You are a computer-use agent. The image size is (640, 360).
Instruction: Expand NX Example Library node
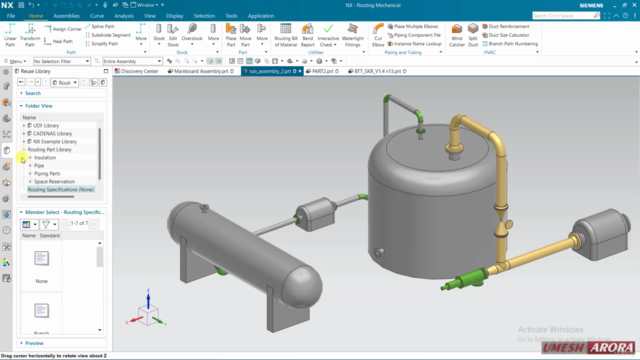click(24, 142)
